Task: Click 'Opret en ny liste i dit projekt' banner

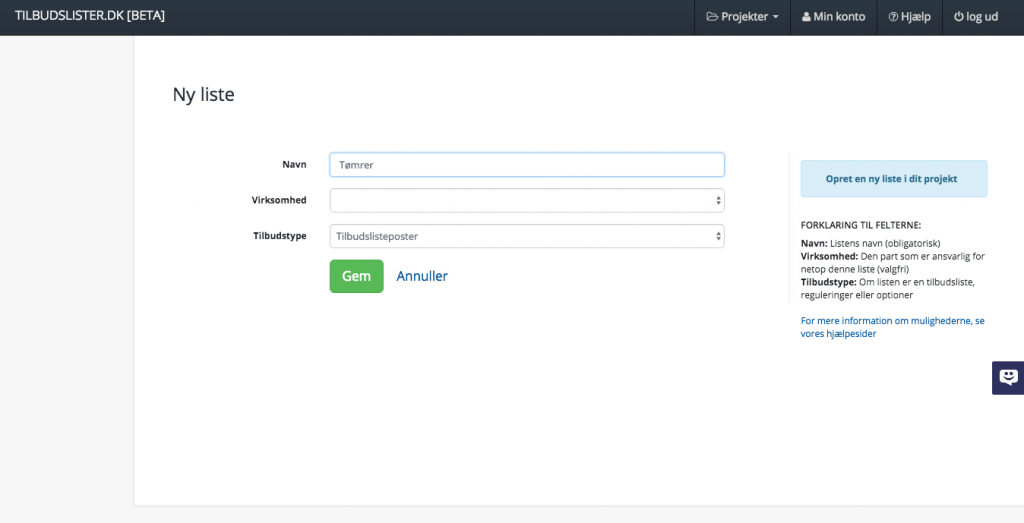Action: (893, 179)
